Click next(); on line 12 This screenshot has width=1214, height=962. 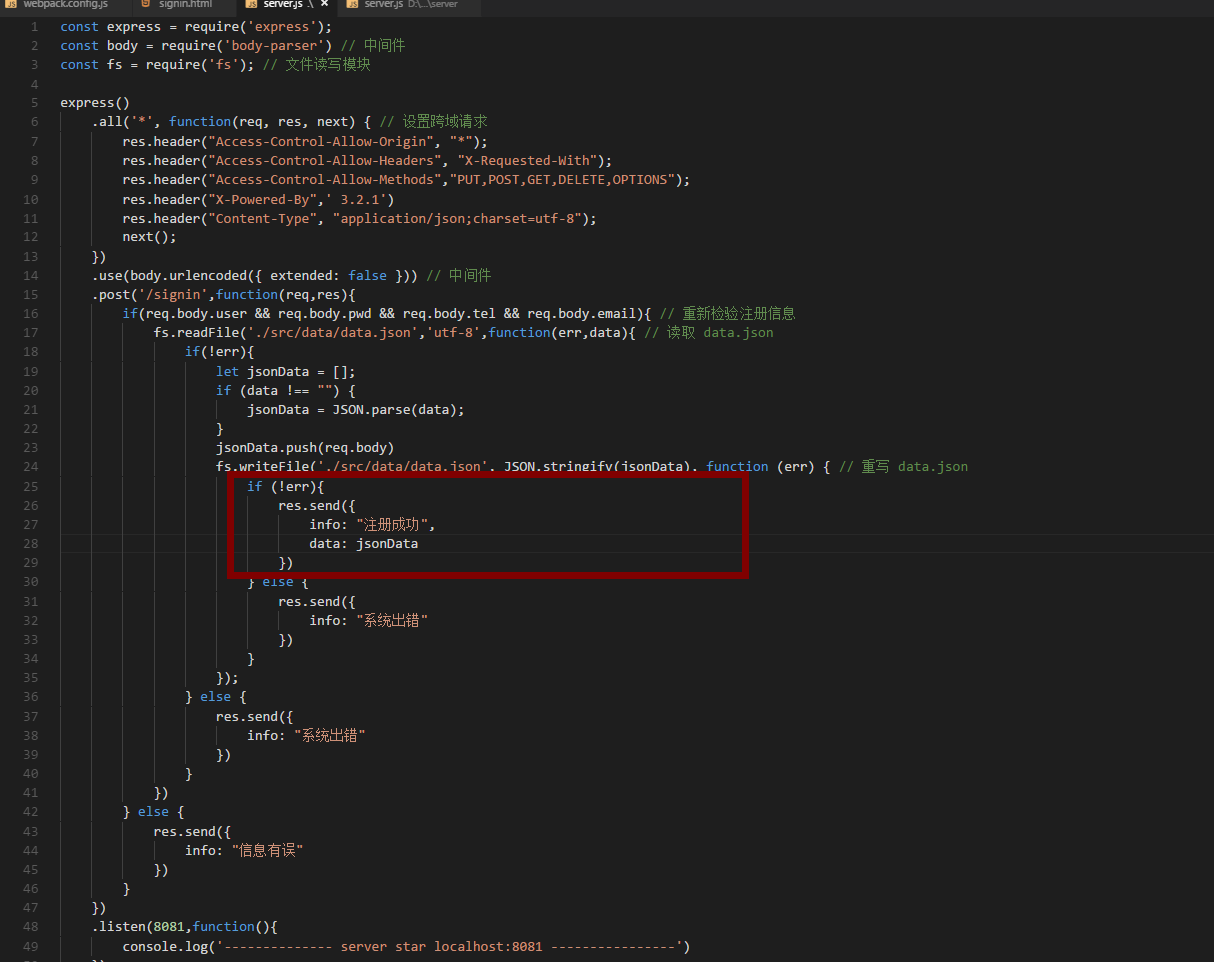150,237
